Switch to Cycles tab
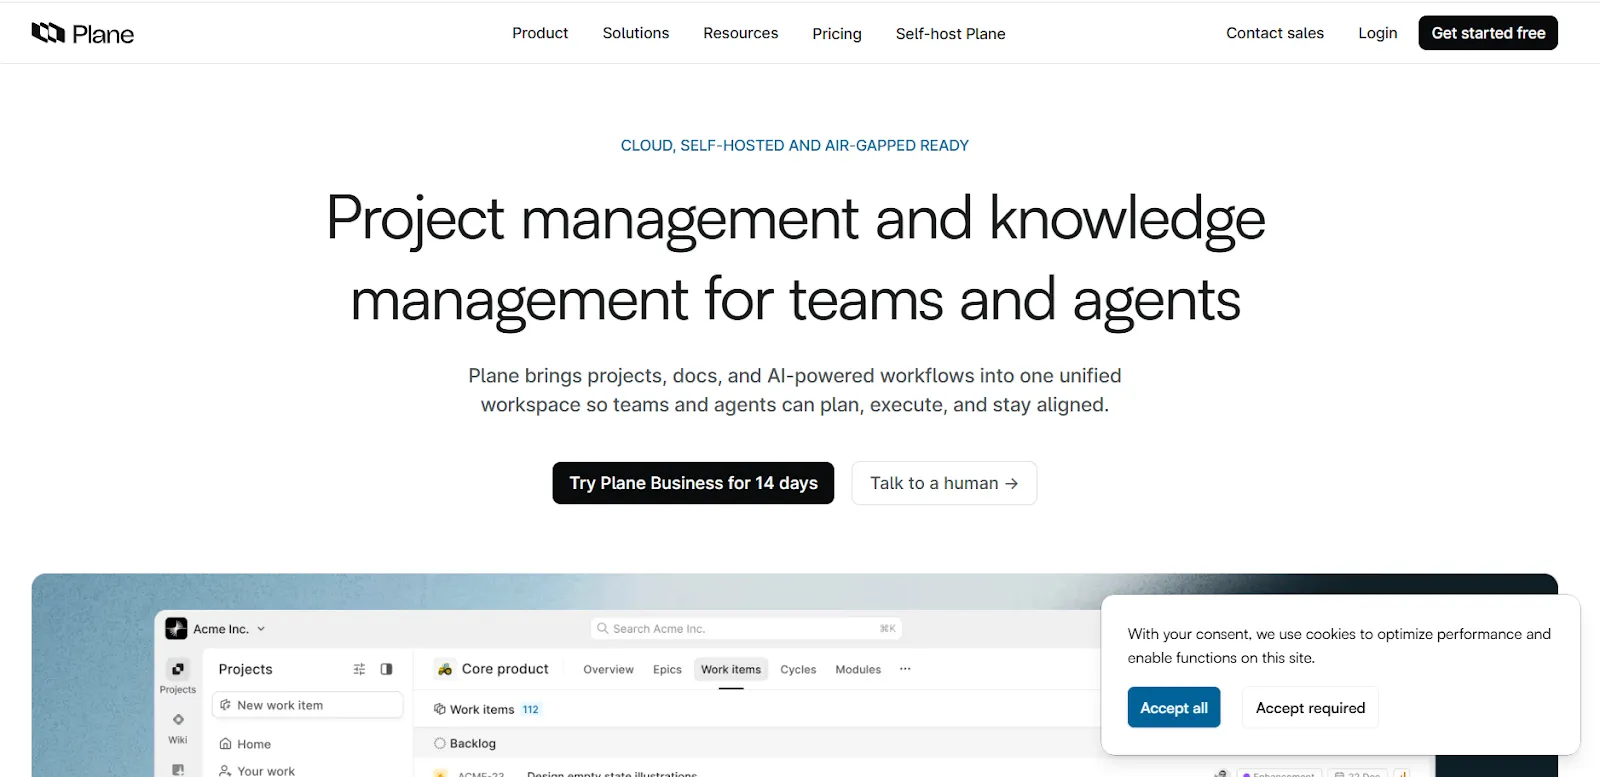 click(798, 670)
